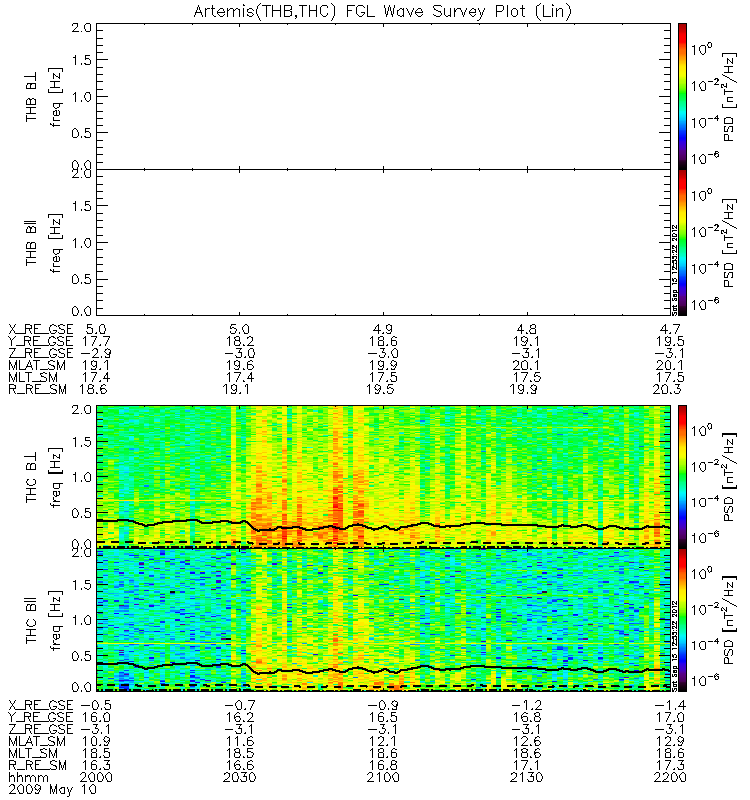This screenshot has width=750, height=800.
Task: Click the Y_RE_GSE value 18.2
Action: click(240, 341)
